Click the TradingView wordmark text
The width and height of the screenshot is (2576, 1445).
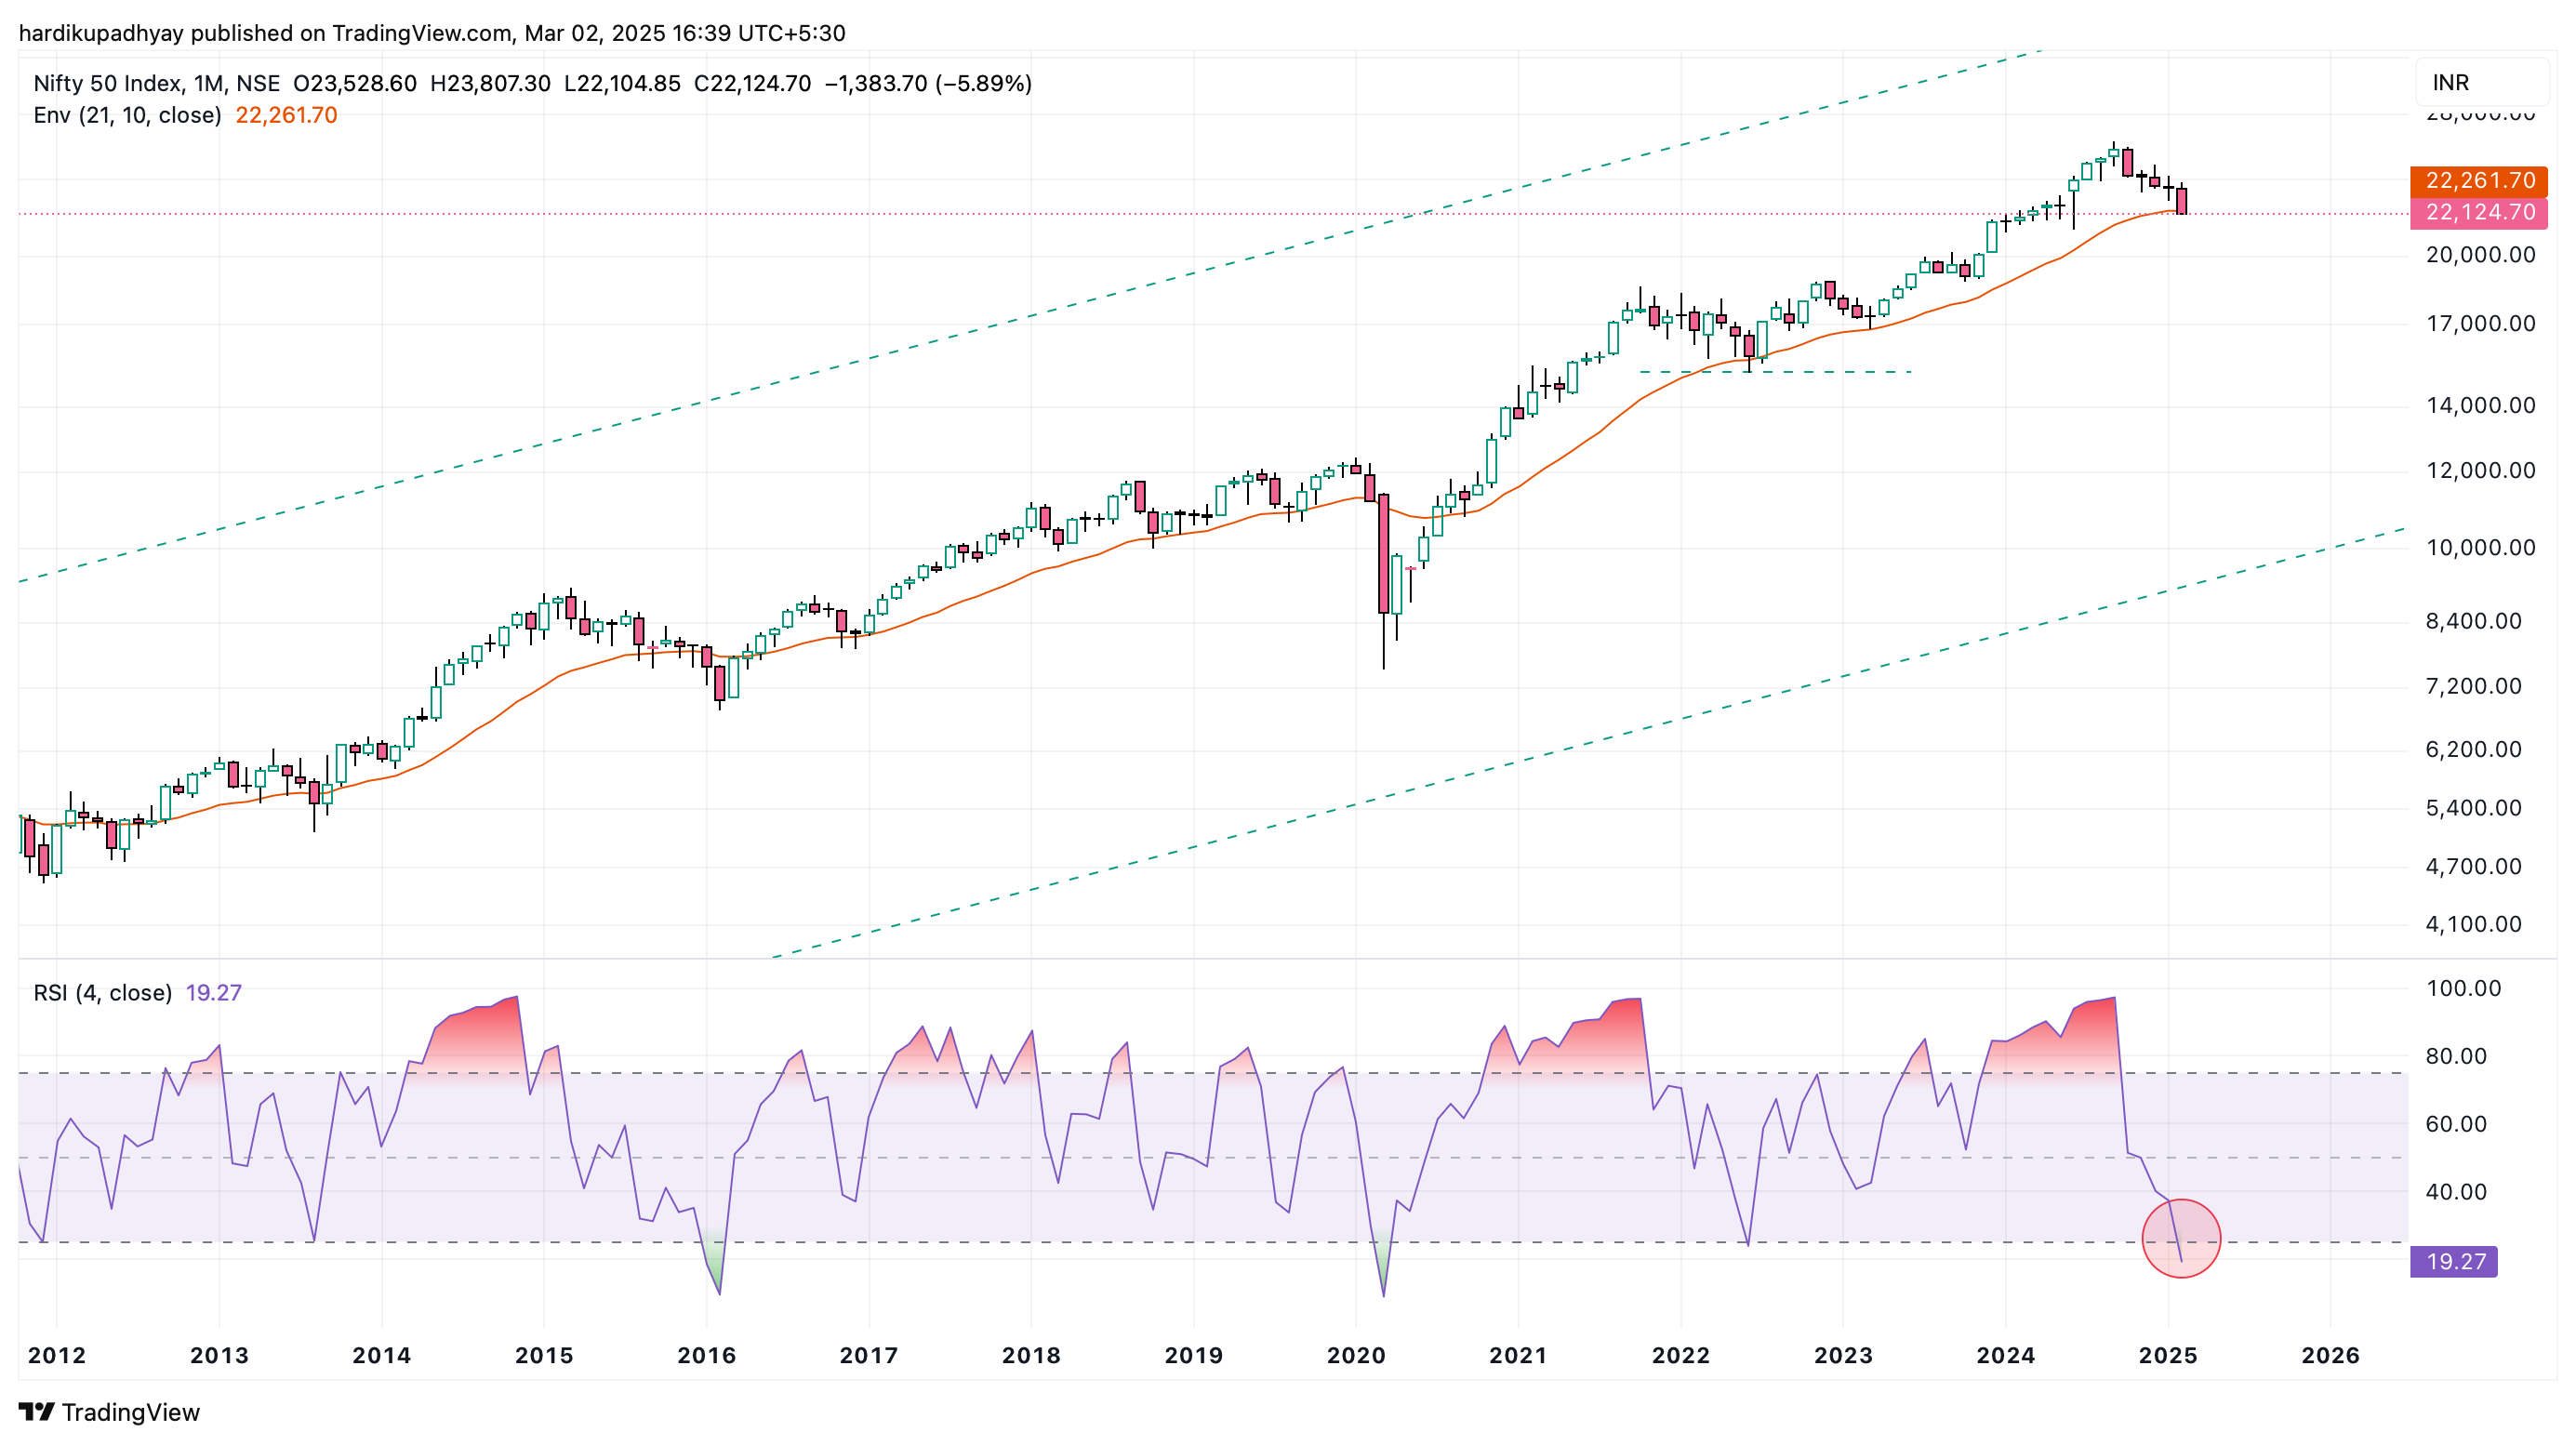click(130, 1412)
